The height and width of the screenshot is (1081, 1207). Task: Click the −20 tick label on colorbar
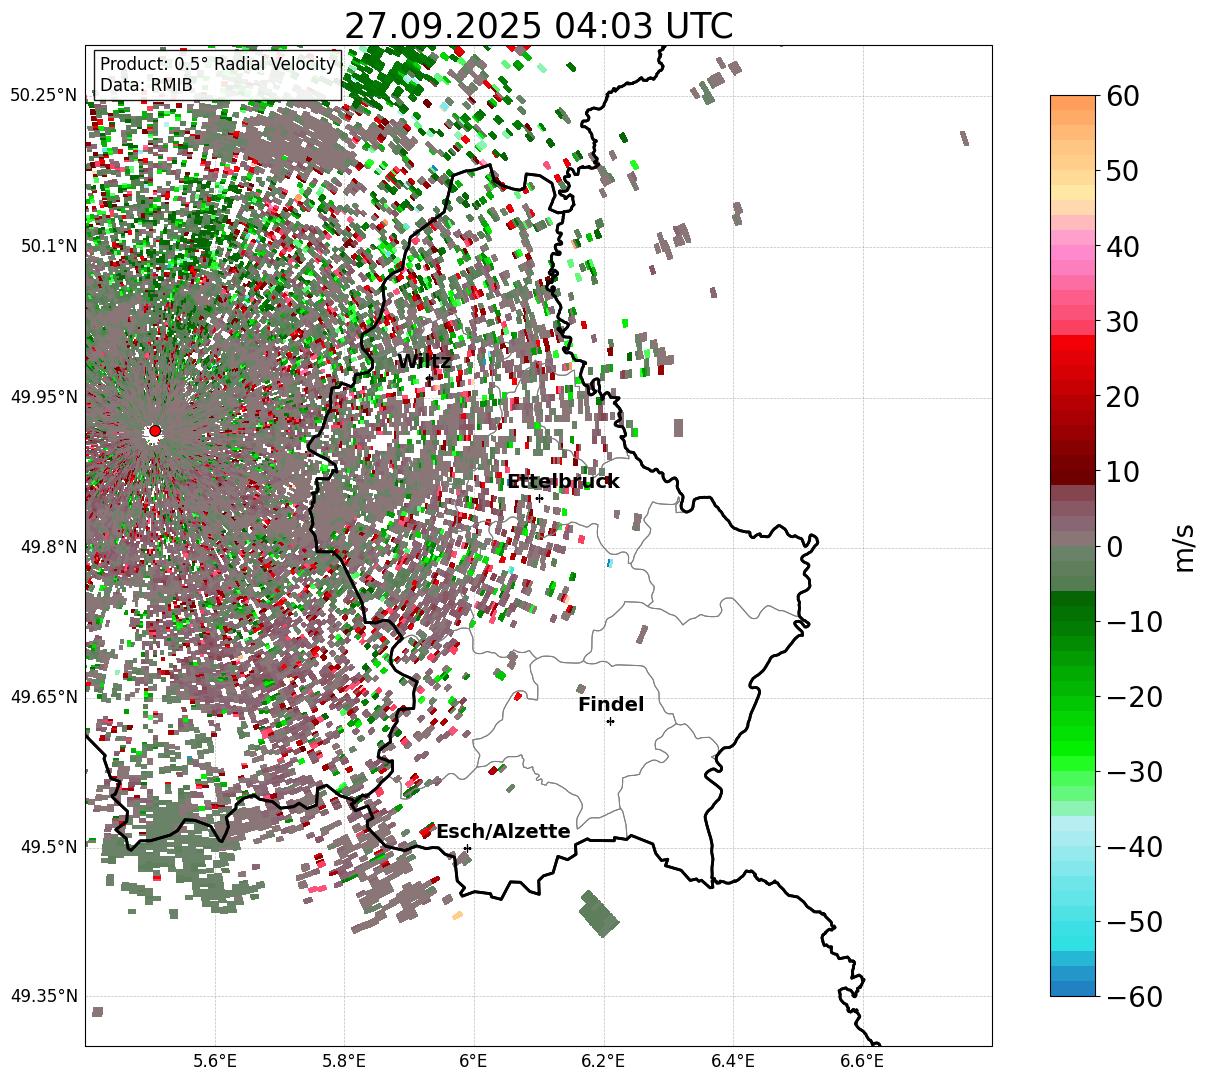1134,696
